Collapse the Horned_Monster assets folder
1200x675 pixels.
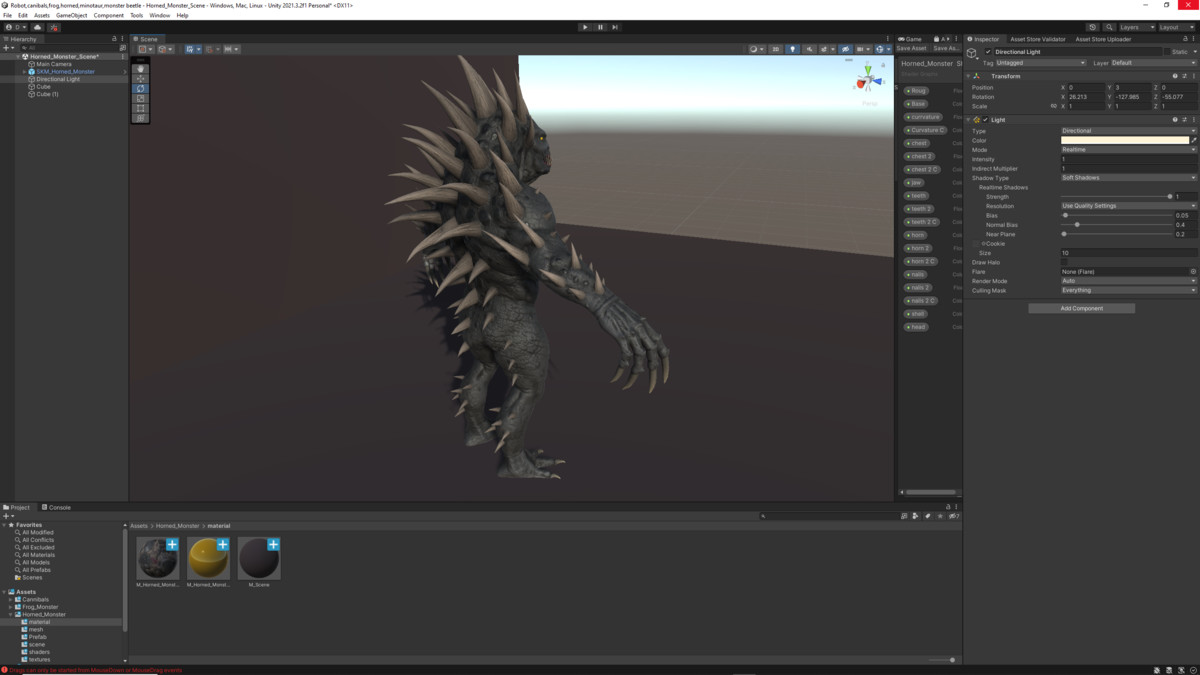[x=11, y=615]
